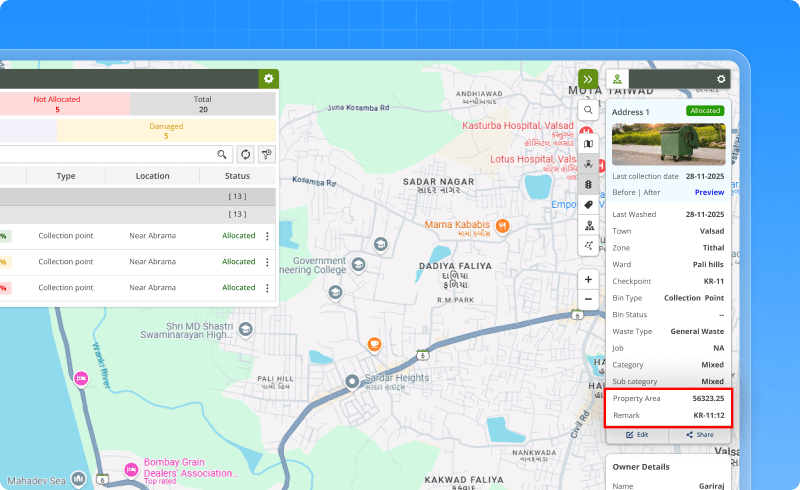This screenshot has height=490, width=800.
Task: Open settings gear on left list panel
Action: [268, 79]
